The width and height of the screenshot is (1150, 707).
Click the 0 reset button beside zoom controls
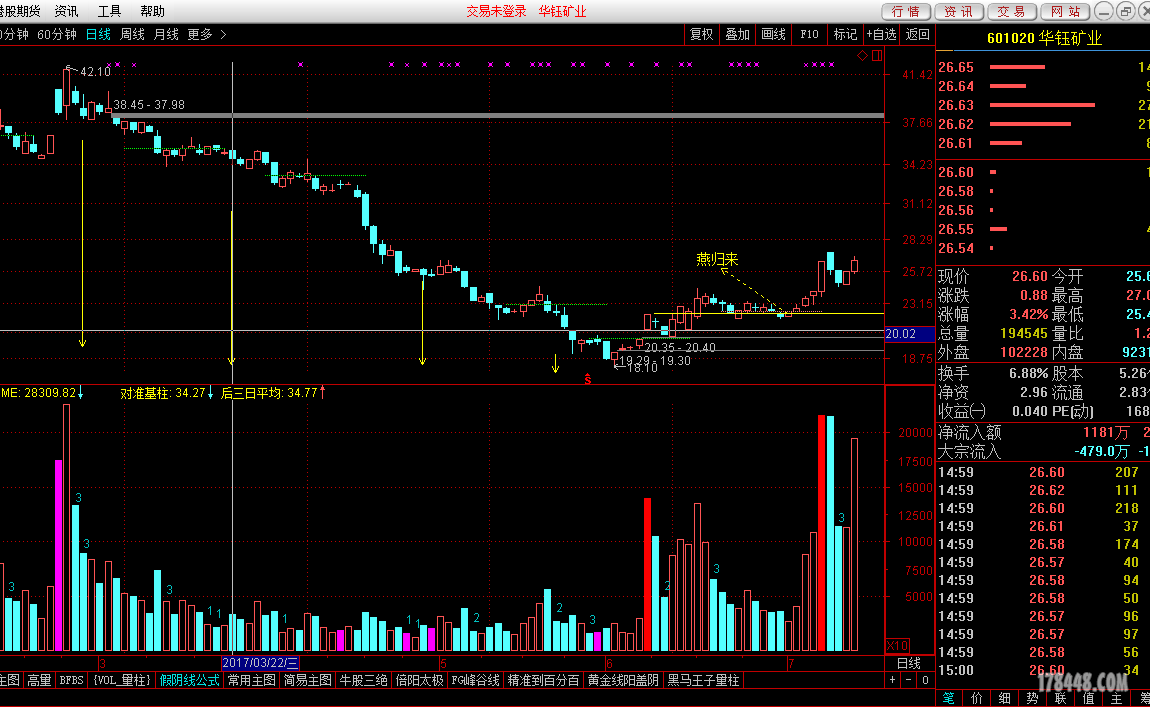(926, 681)
